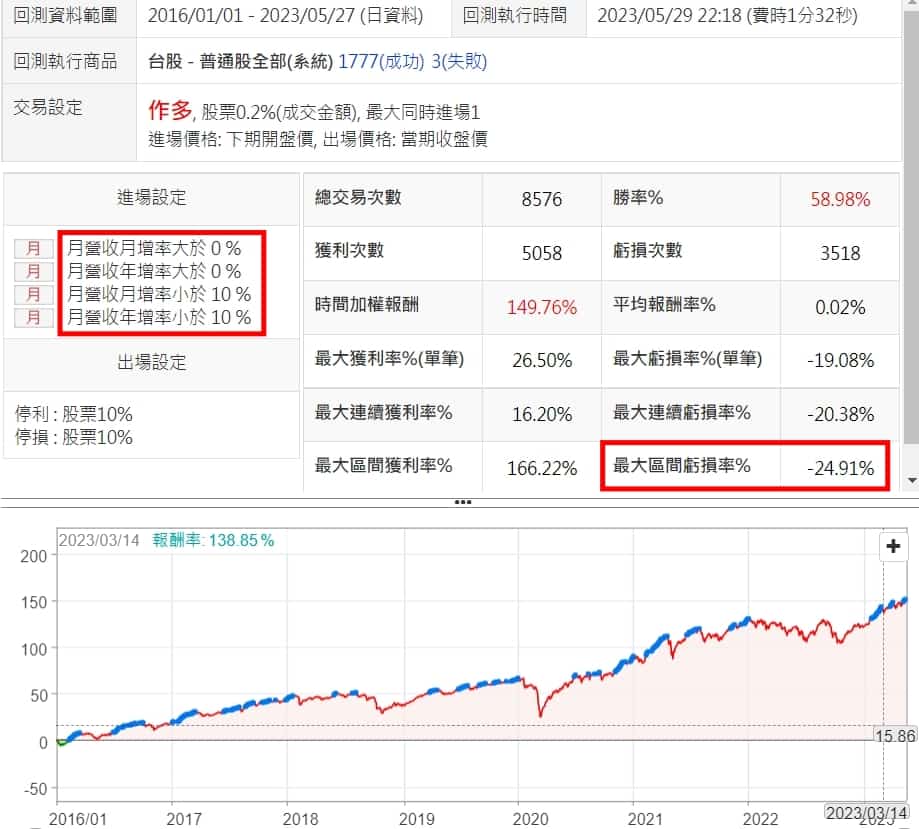Click the 2023/03/14 date marker on the x-axis
919x829 pixels.
[x=868, y=811]
